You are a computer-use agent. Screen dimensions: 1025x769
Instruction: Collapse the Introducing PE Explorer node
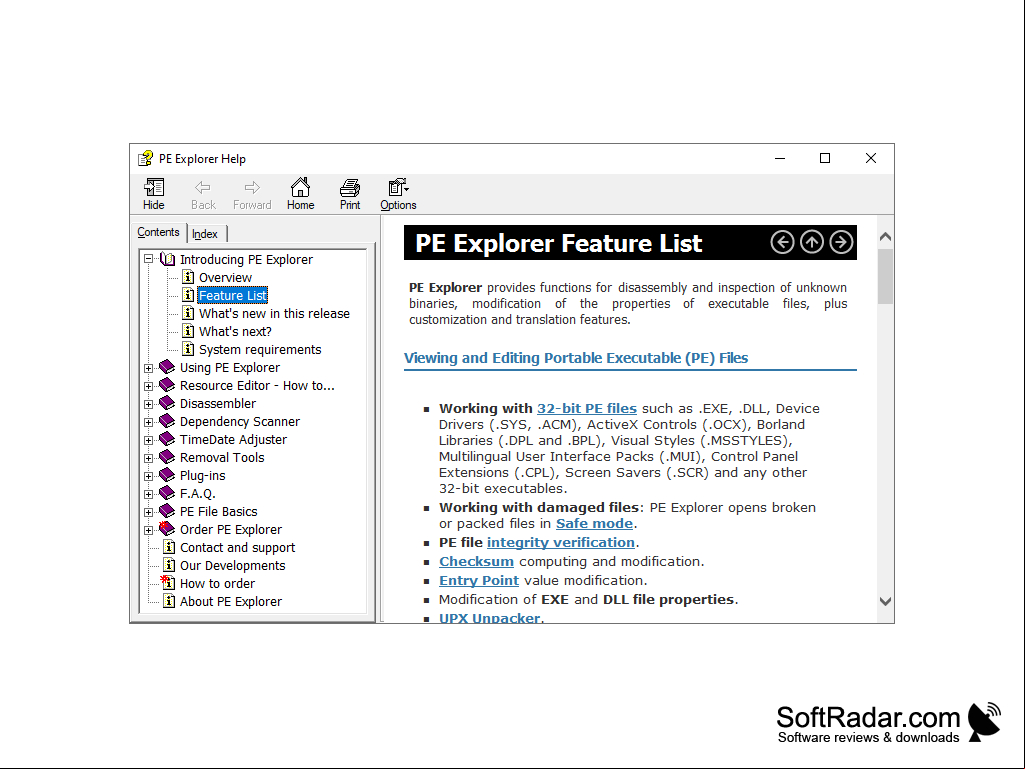[x=148, y=259]
